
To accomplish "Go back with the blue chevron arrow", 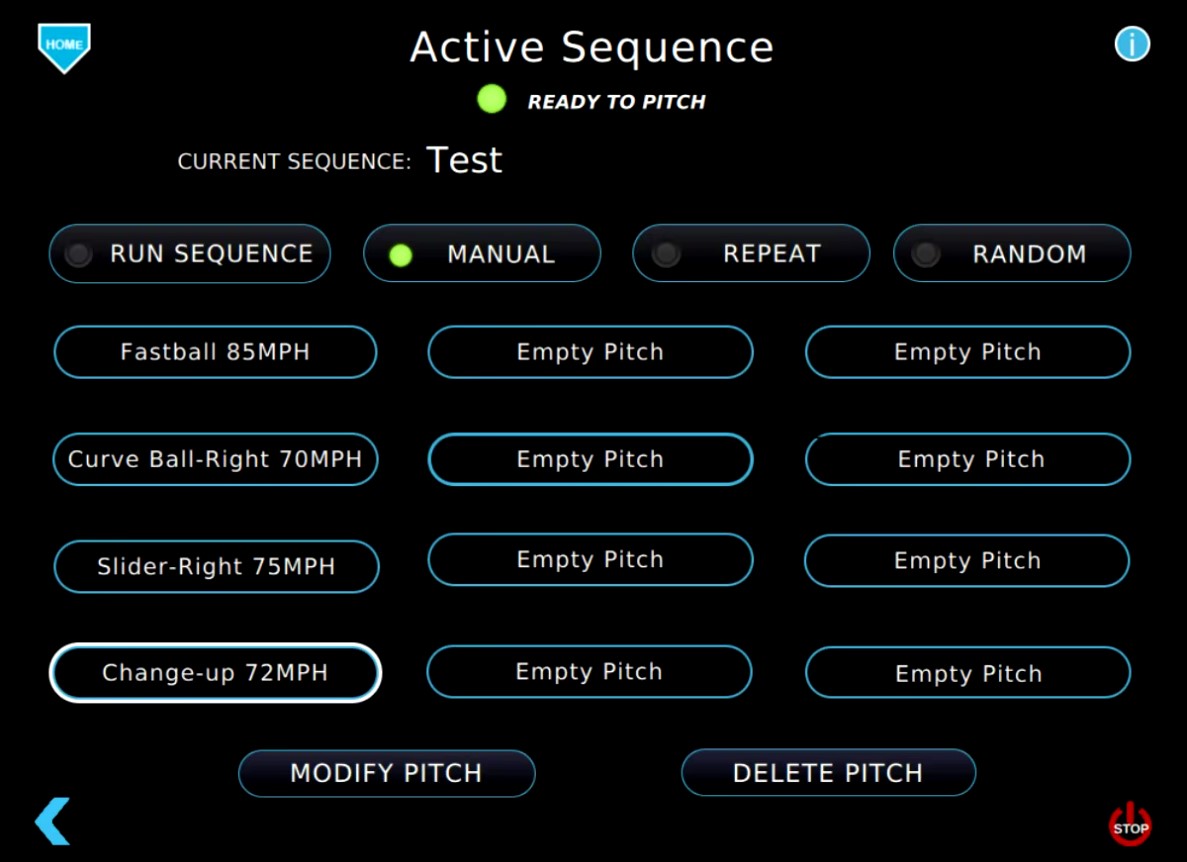I will tap(52, 821).
